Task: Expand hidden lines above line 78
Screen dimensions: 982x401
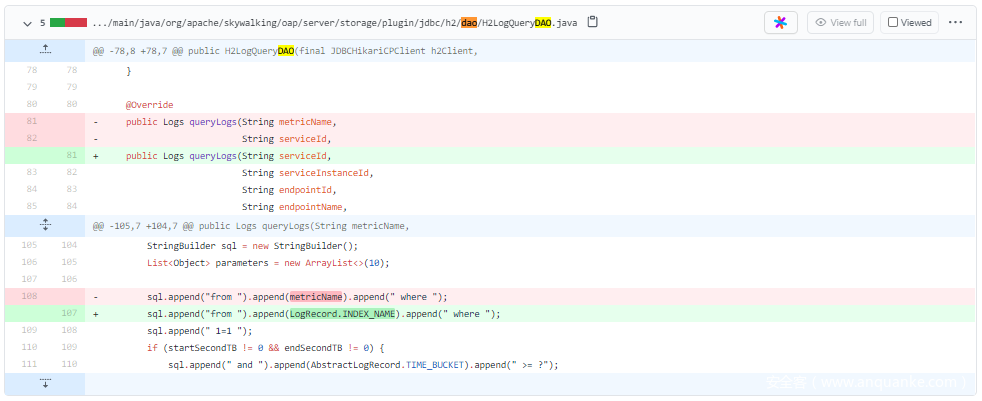Action: [45, 49]
